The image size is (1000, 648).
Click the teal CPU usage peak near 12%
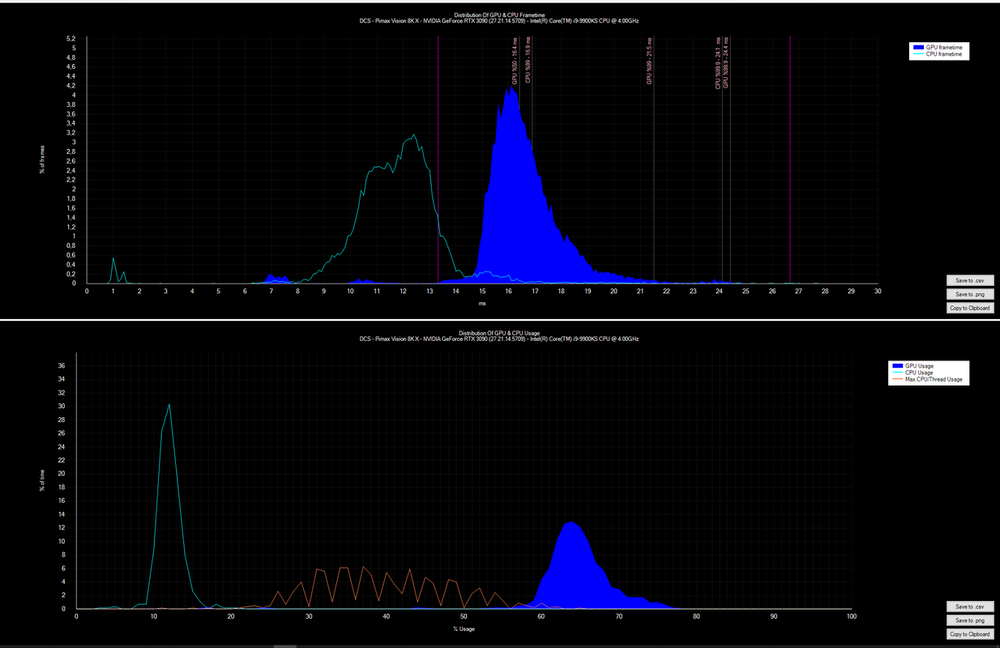pyautogui.click(x=169, y=405)
